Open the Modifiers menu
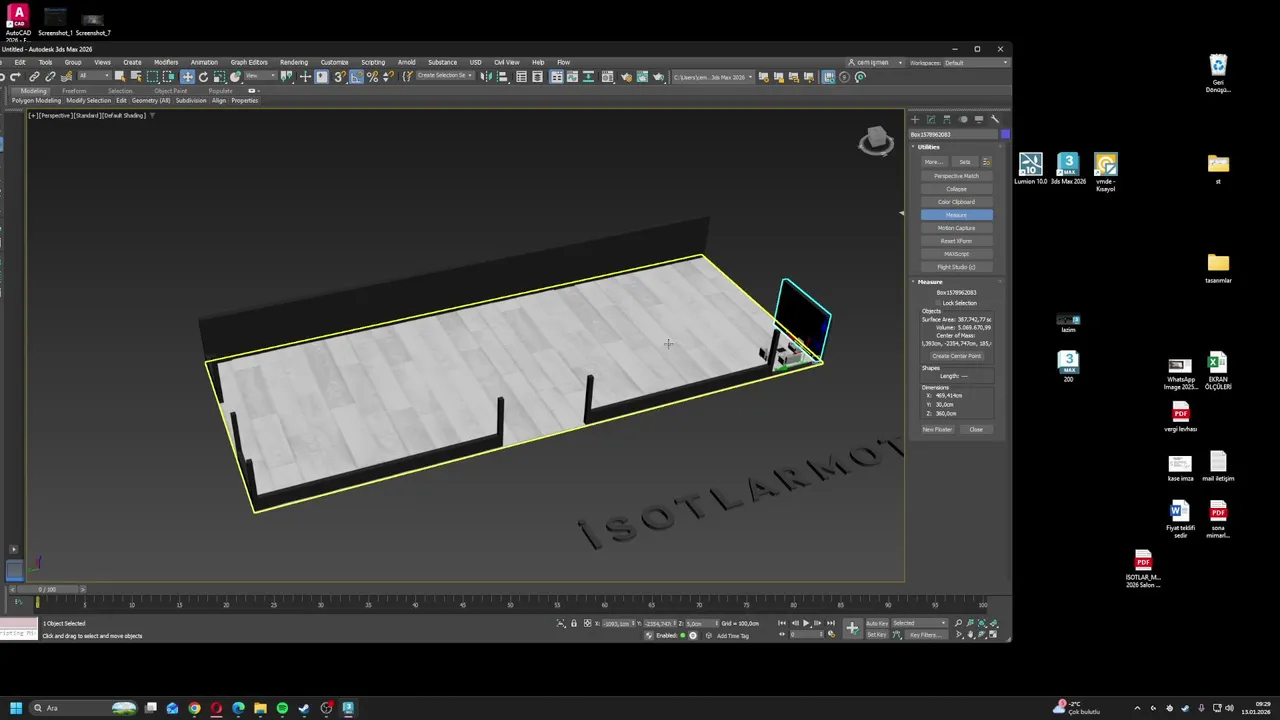This screenshot has height=720, width=1280. [166, 62]
